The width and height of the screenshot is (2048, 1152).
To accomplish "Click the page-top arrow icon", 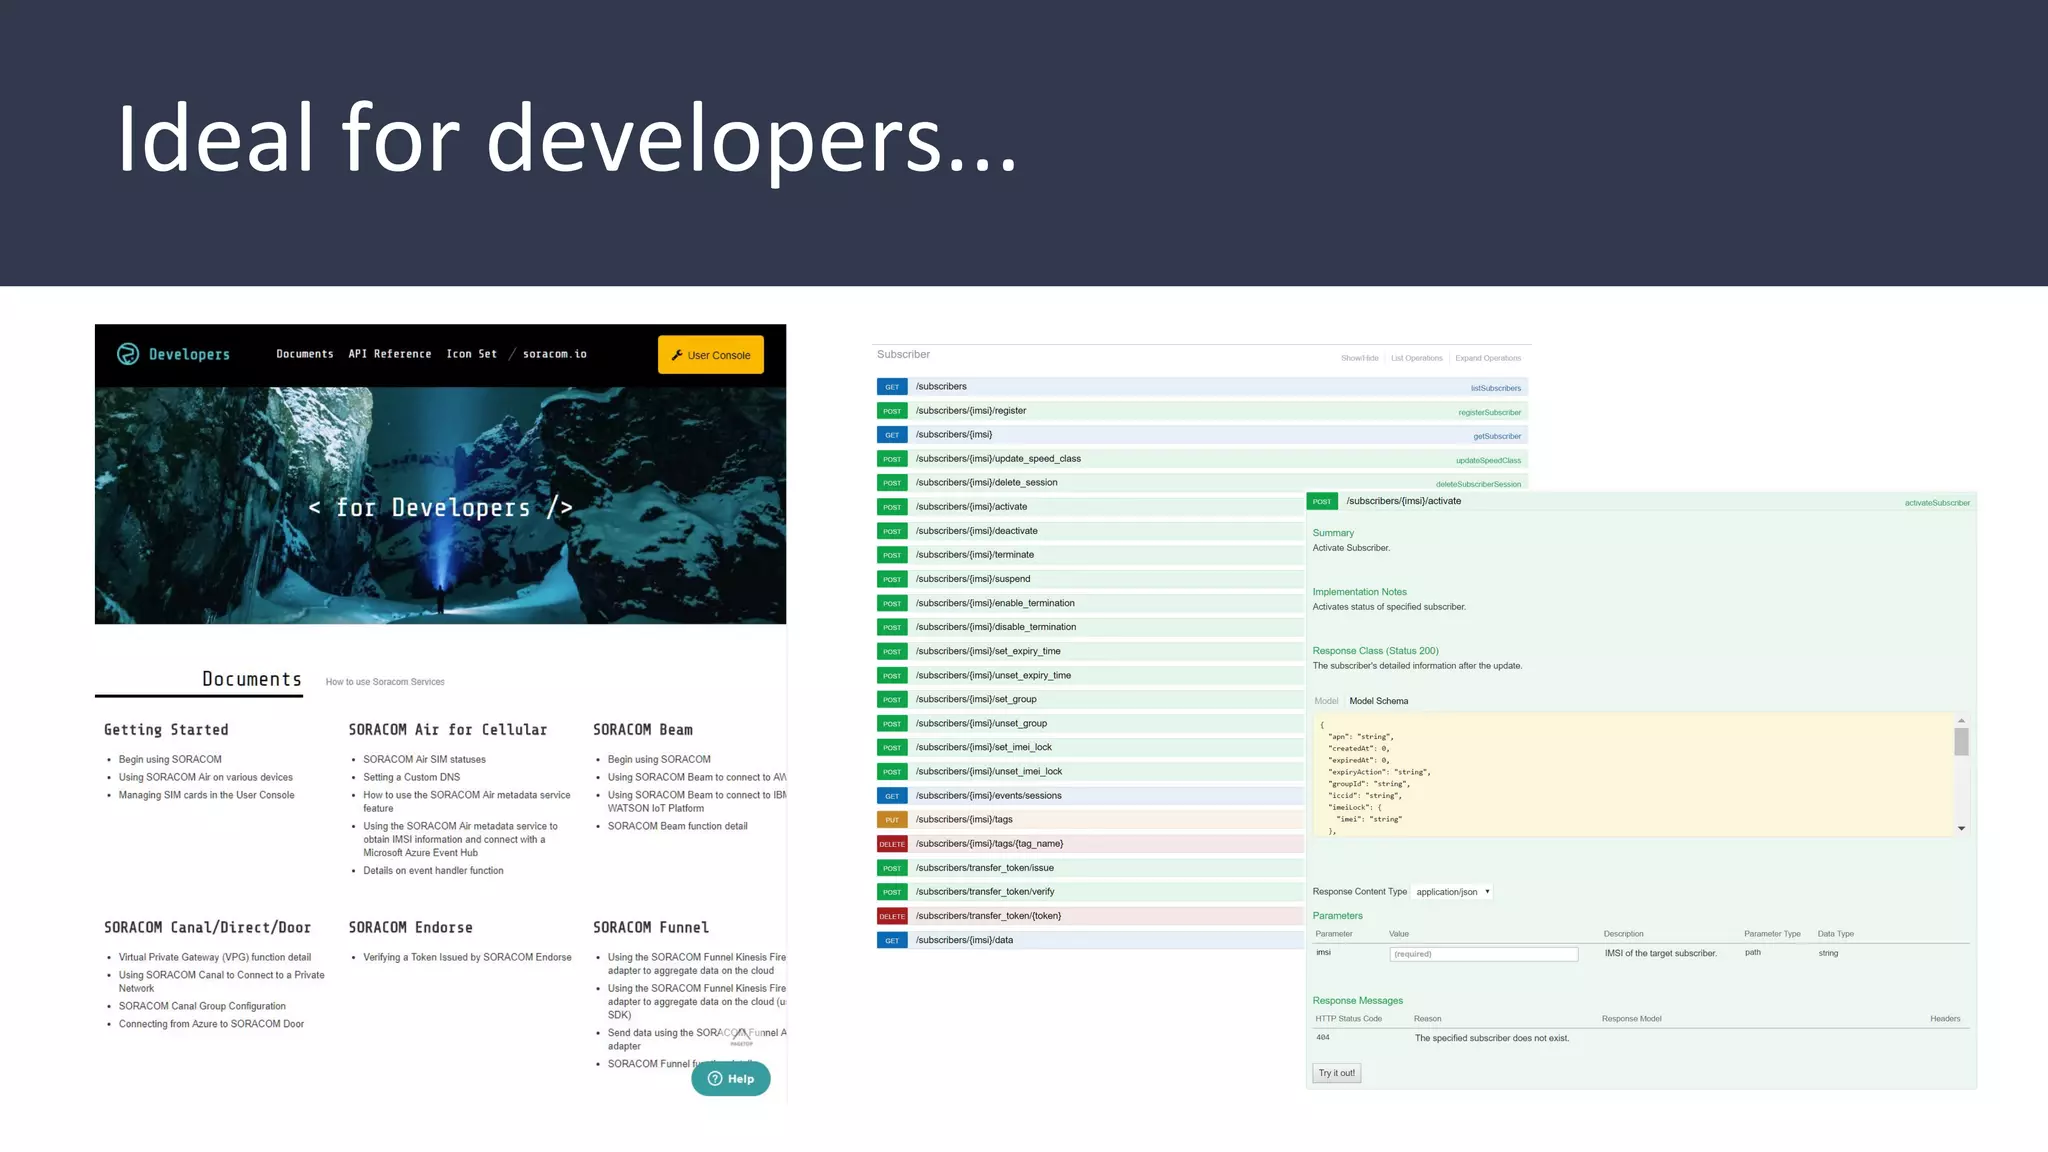I will point(741,1036).
